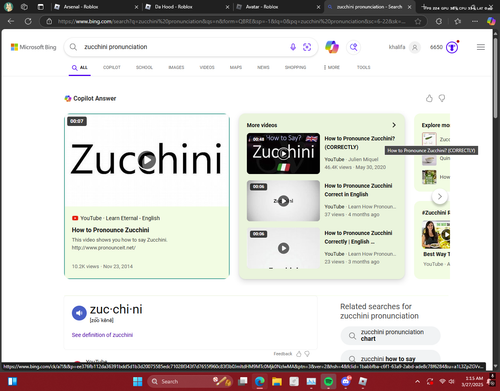
Task: Open visual search camera icon
Action: click(x=307, y=47)
